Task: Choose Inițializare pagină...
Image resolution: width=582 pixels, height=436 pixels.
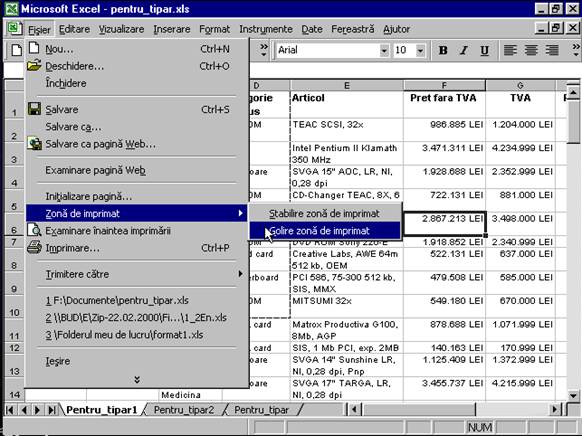Action: 137,196
